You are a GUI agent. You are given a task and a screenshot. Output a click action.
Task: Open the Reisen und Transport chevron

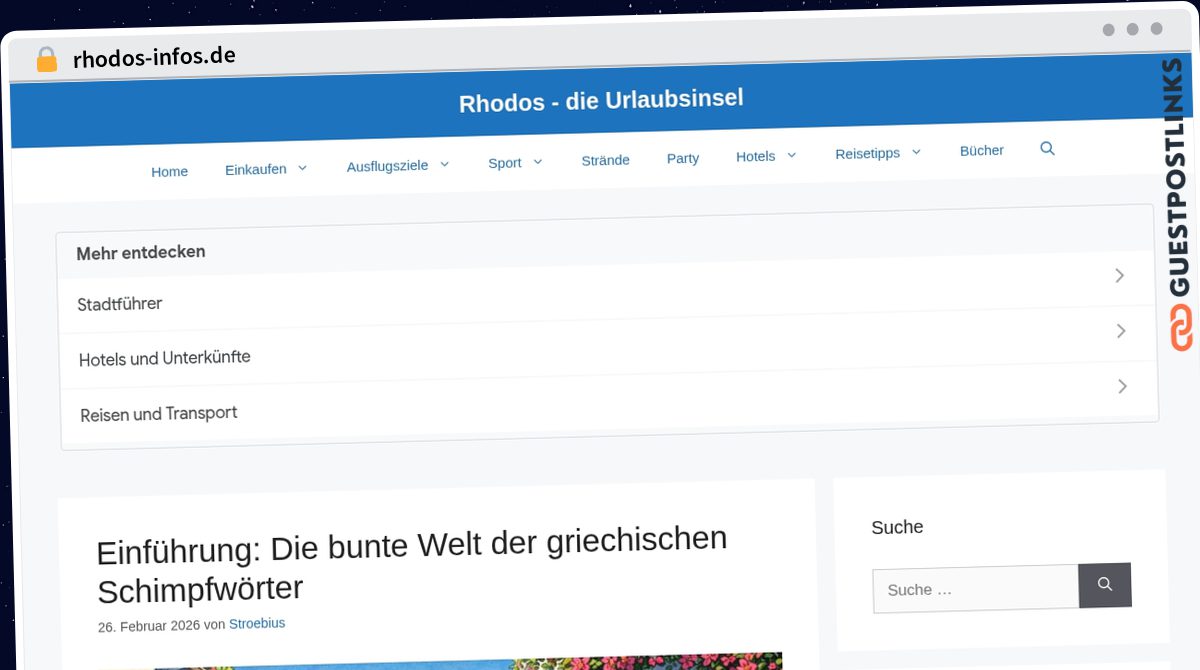pyautogui.click(x=1122, y=386)
